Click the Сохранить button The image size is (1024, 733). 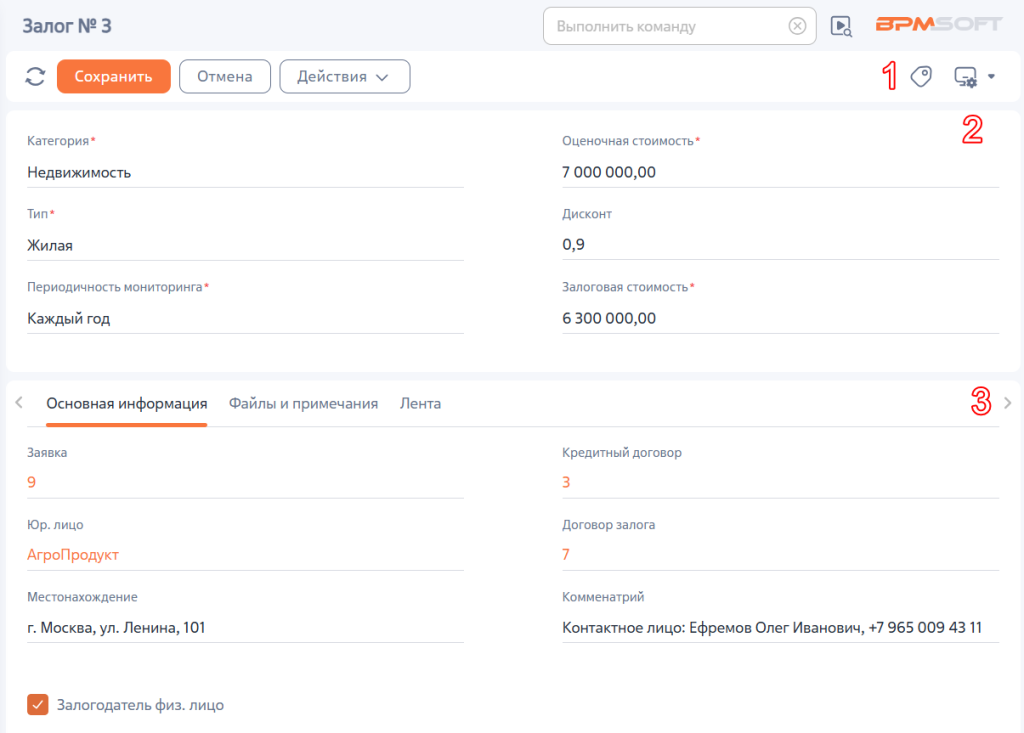[114, 76]
